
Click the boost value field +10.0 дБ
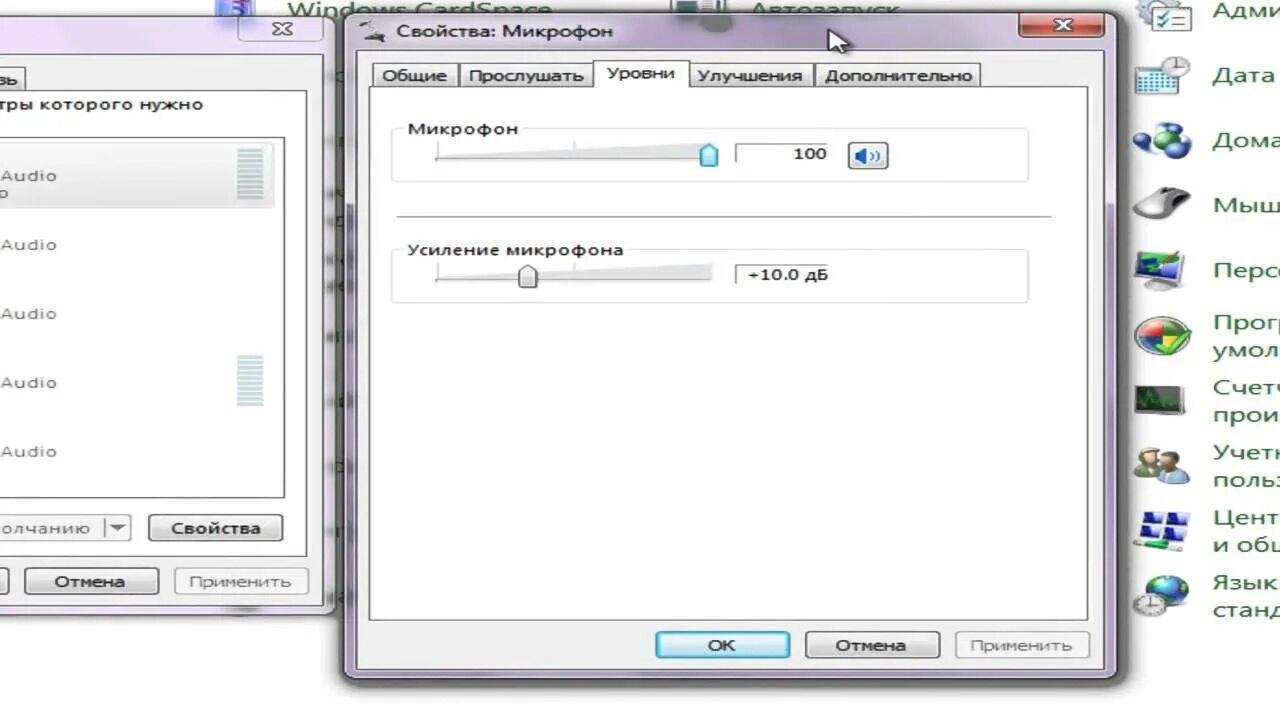(782, 275)
